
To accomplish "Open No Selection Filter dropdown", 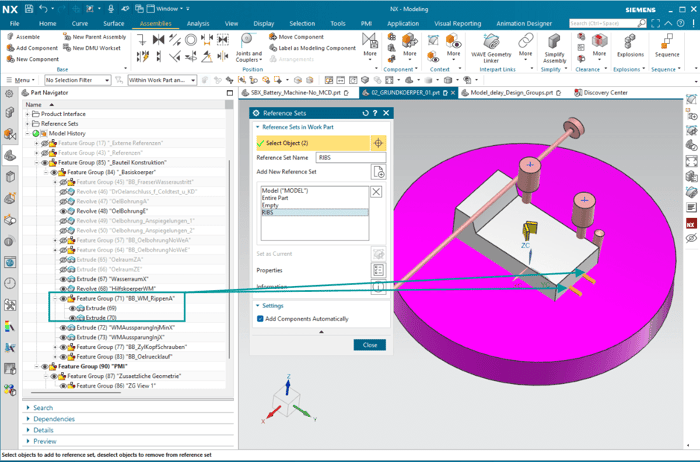I will pos(77,80).
